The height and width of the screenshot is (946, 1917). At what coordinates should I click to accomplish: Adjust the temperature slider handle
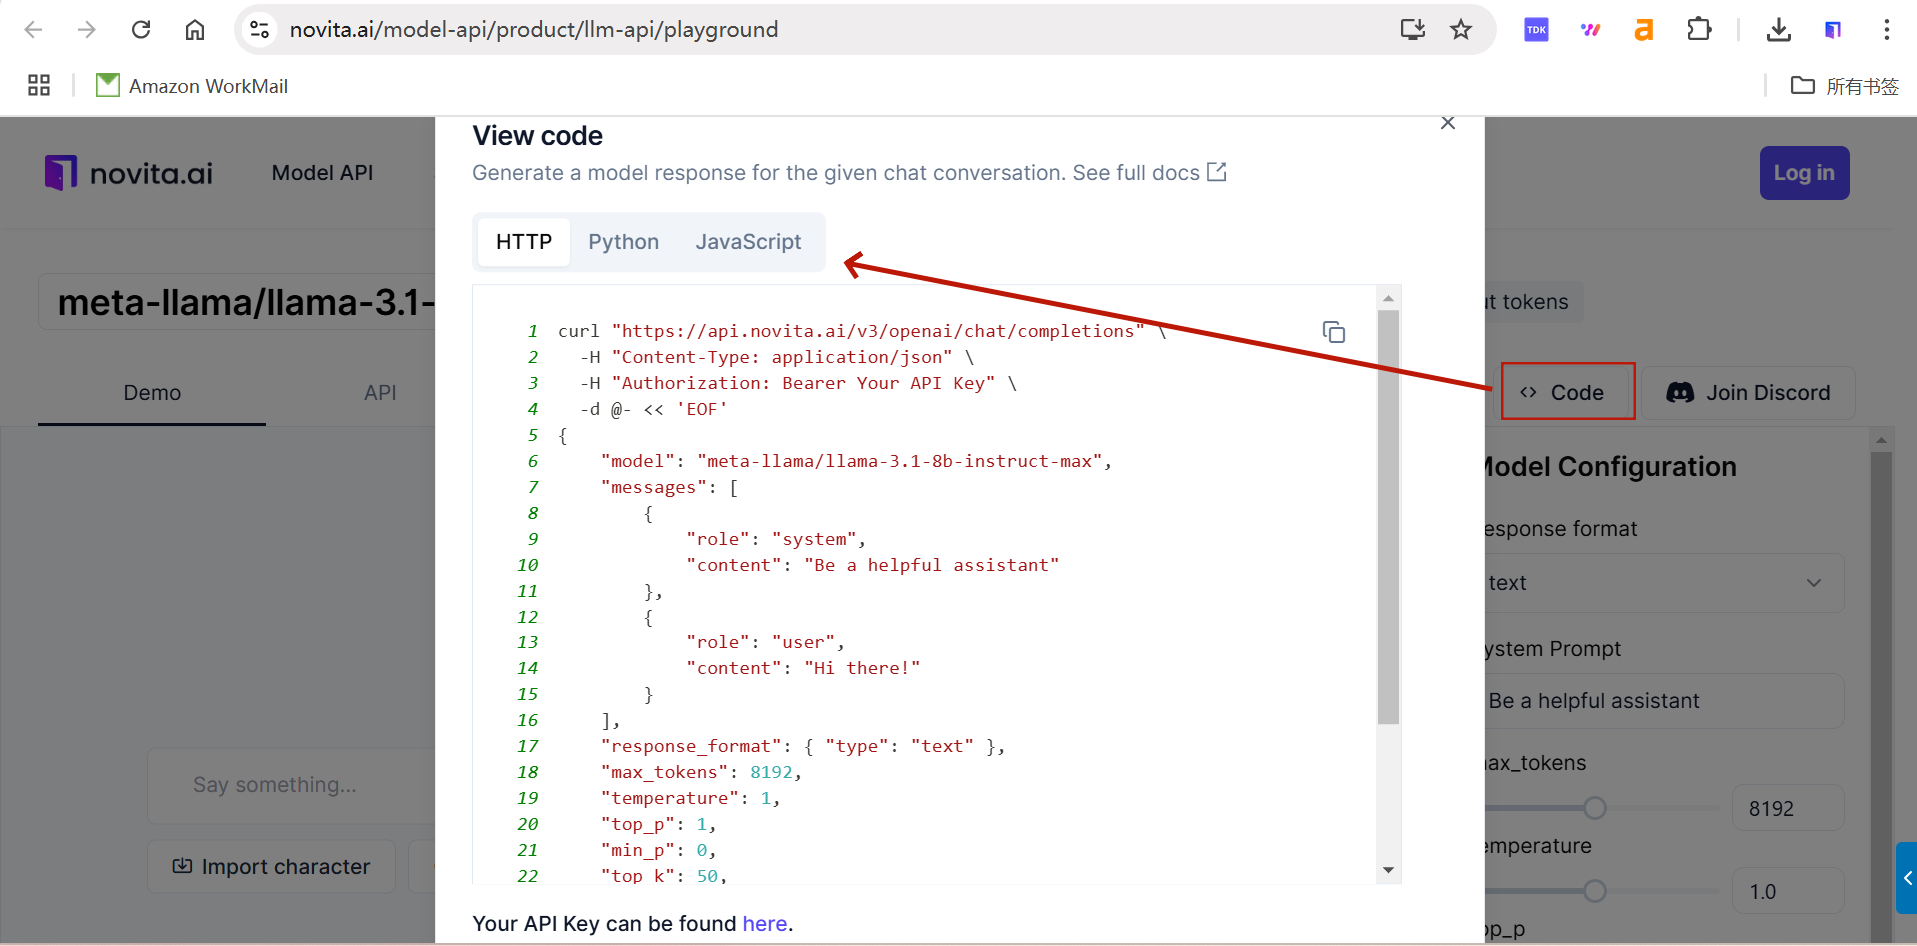pyautogui.click(x=1595, y=891)
